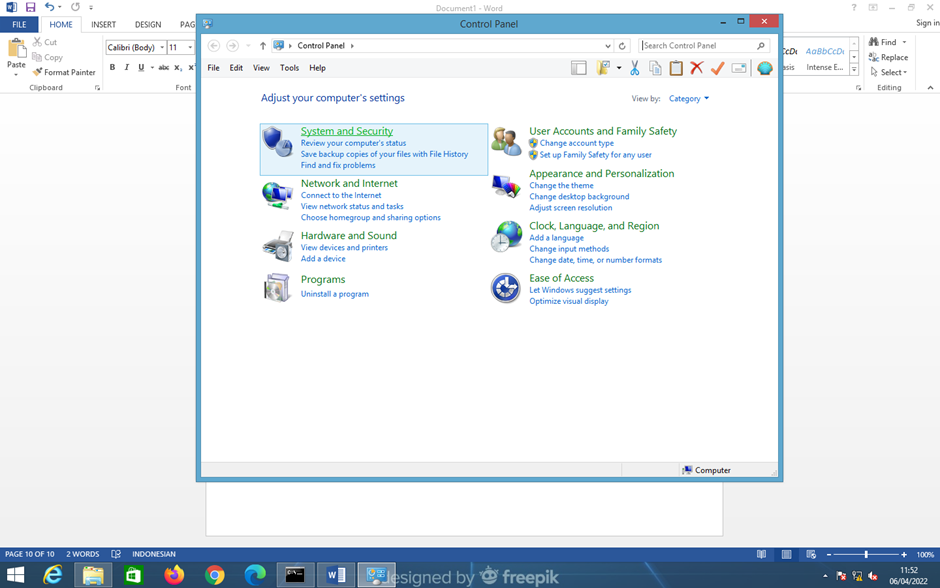The width and height of the screenshot is (940, 588).
Task: Click the Hardware and Sound printer icon
Action: (278, 246)
